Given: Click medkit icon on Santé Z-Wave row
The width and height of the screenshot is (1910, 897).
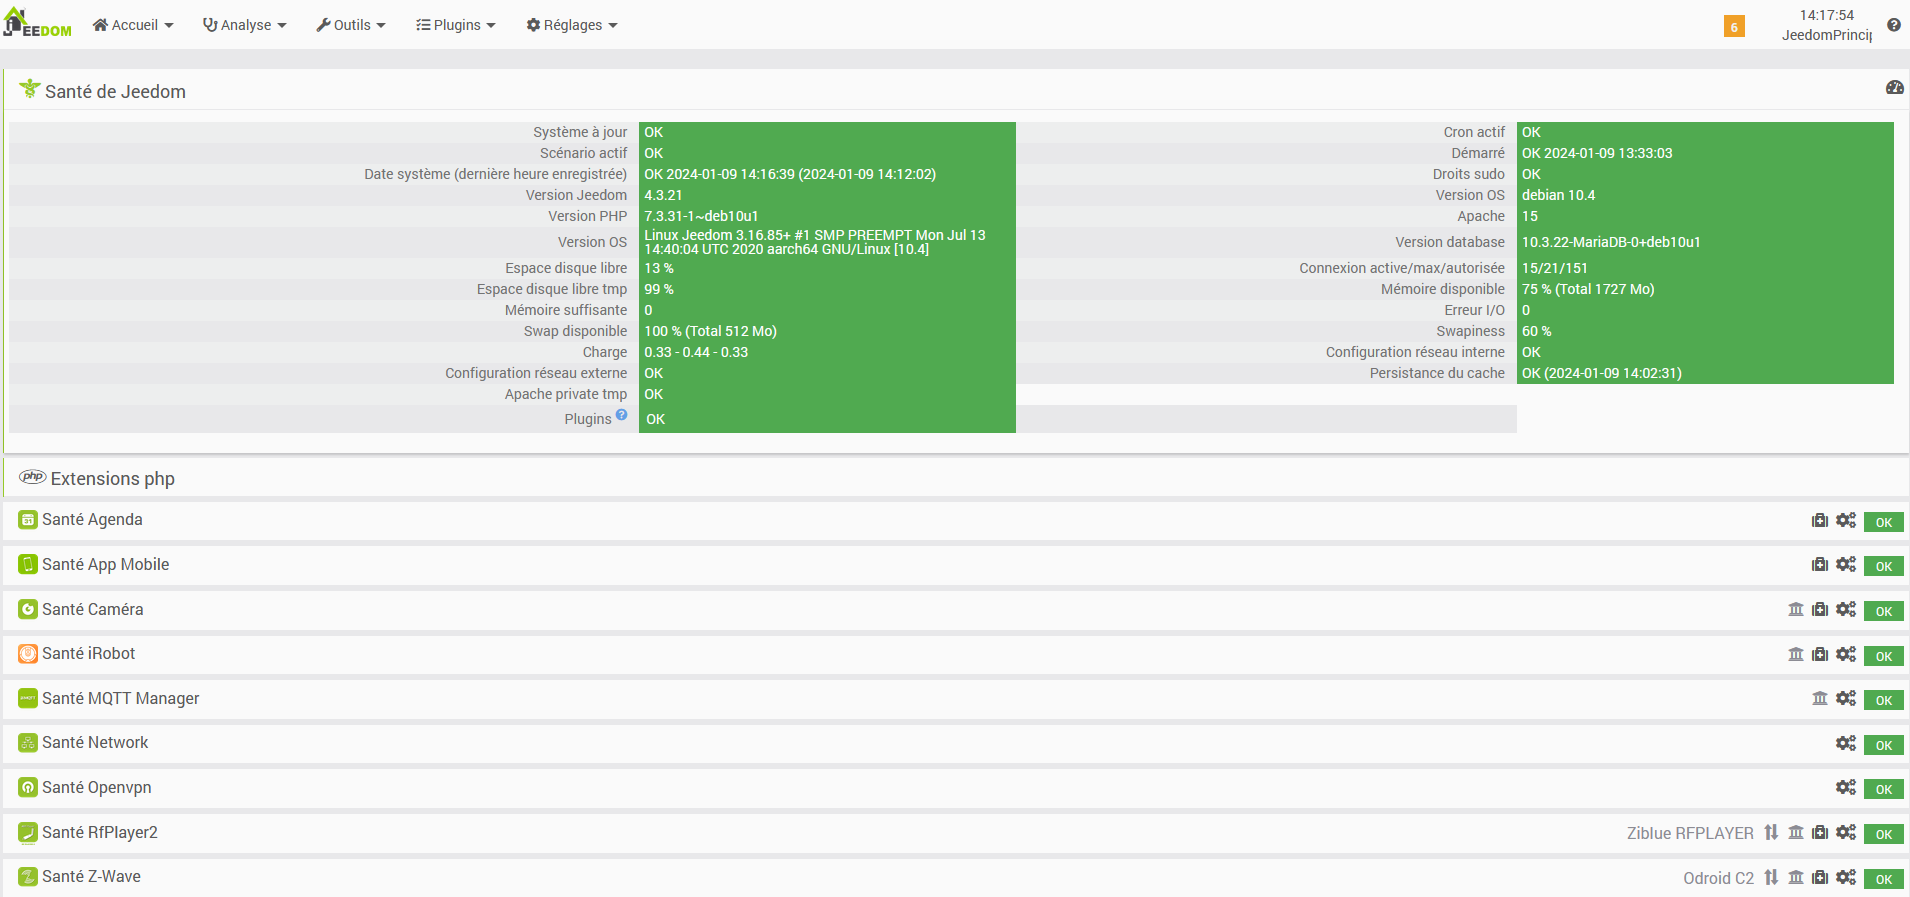Looking at the screenshot, I should point(1820,877).
